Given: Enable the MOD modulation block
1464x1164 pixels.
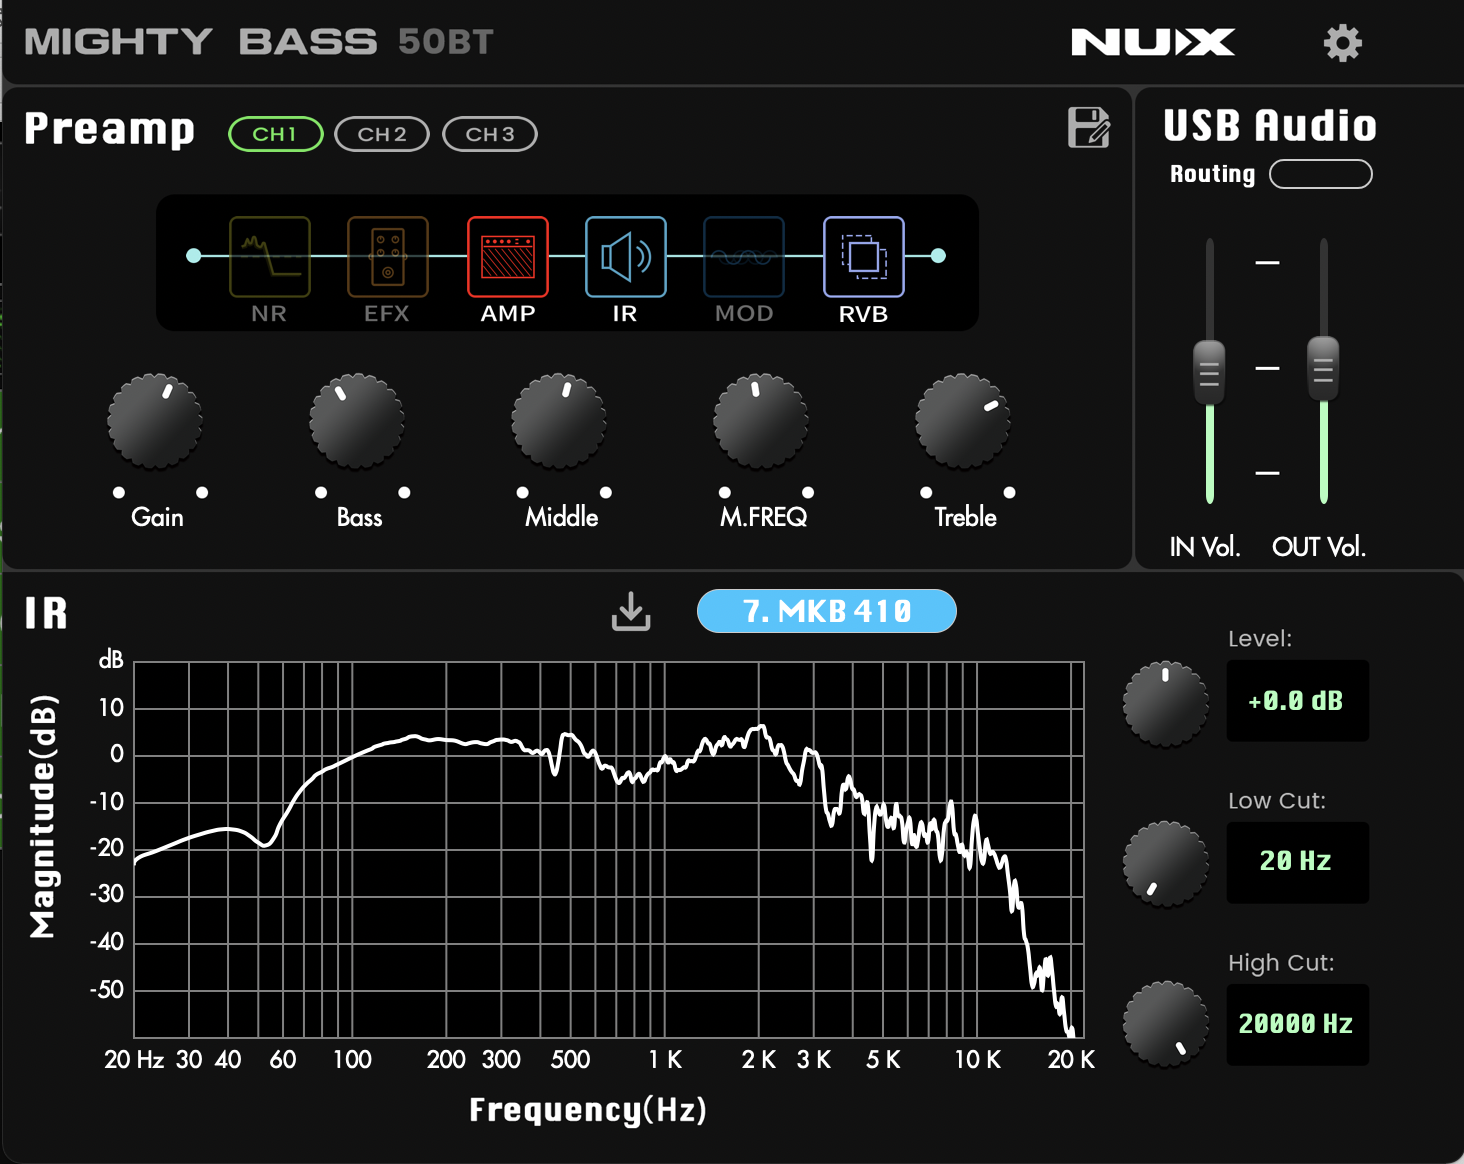Looking at the screenshot, I should [743, 257].
